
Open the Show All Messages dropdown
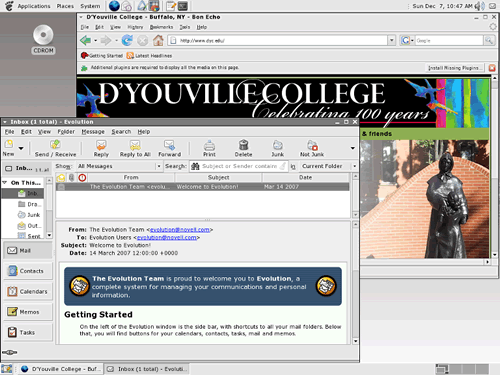119,166
